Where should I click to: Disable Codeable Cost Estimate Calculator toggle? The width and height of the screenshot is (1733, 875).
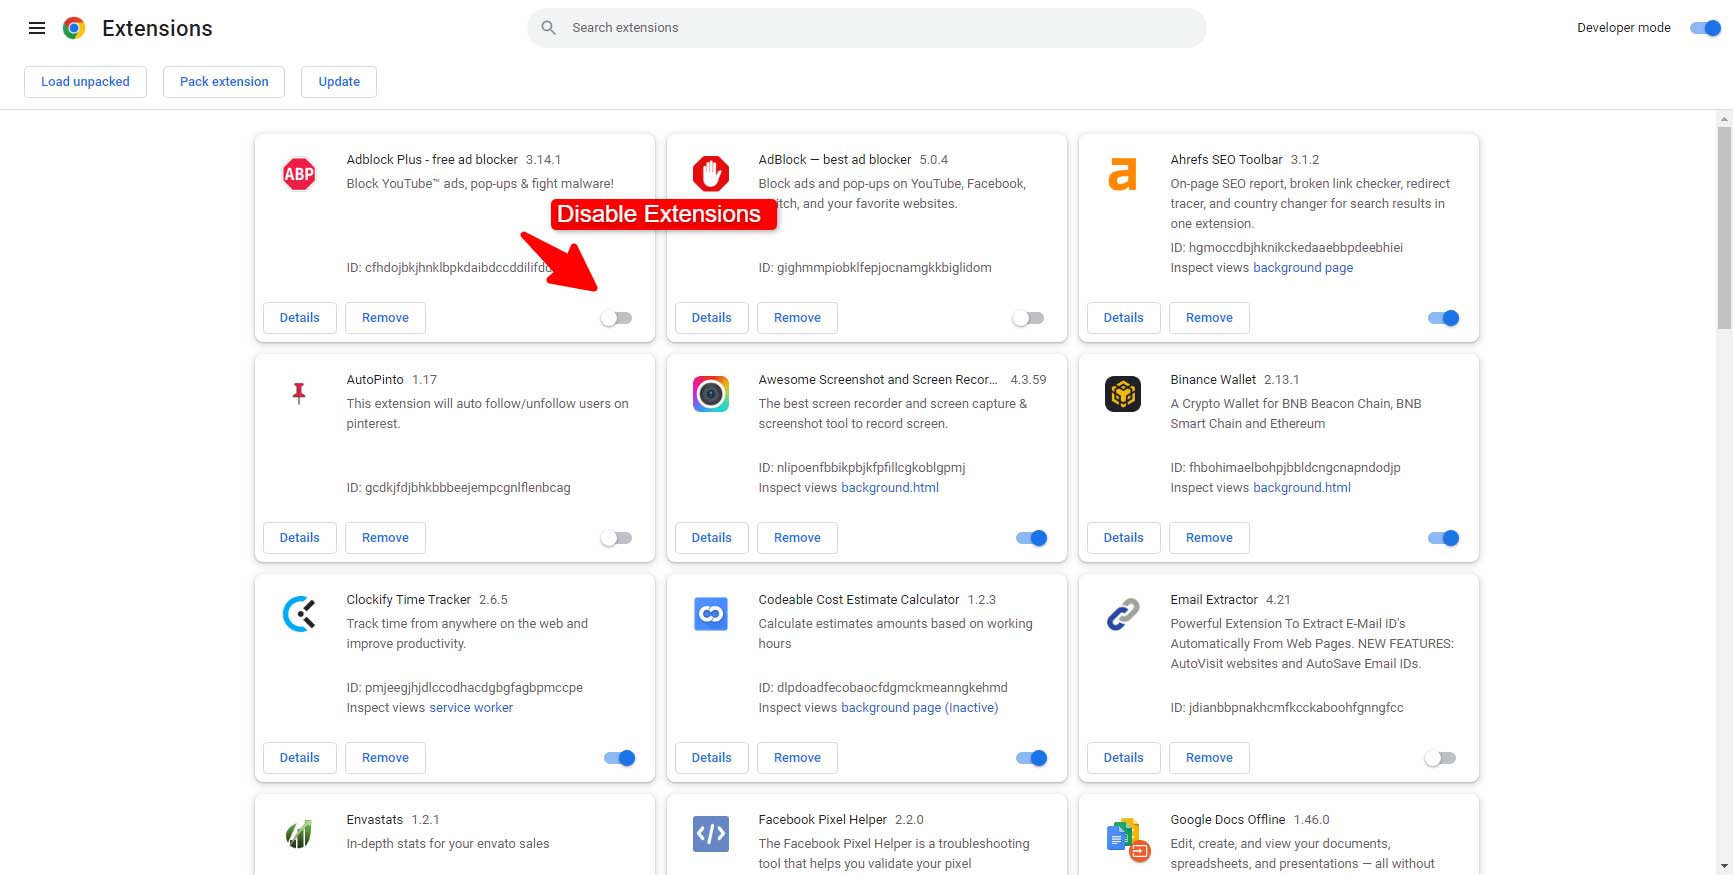[1032, 758]
